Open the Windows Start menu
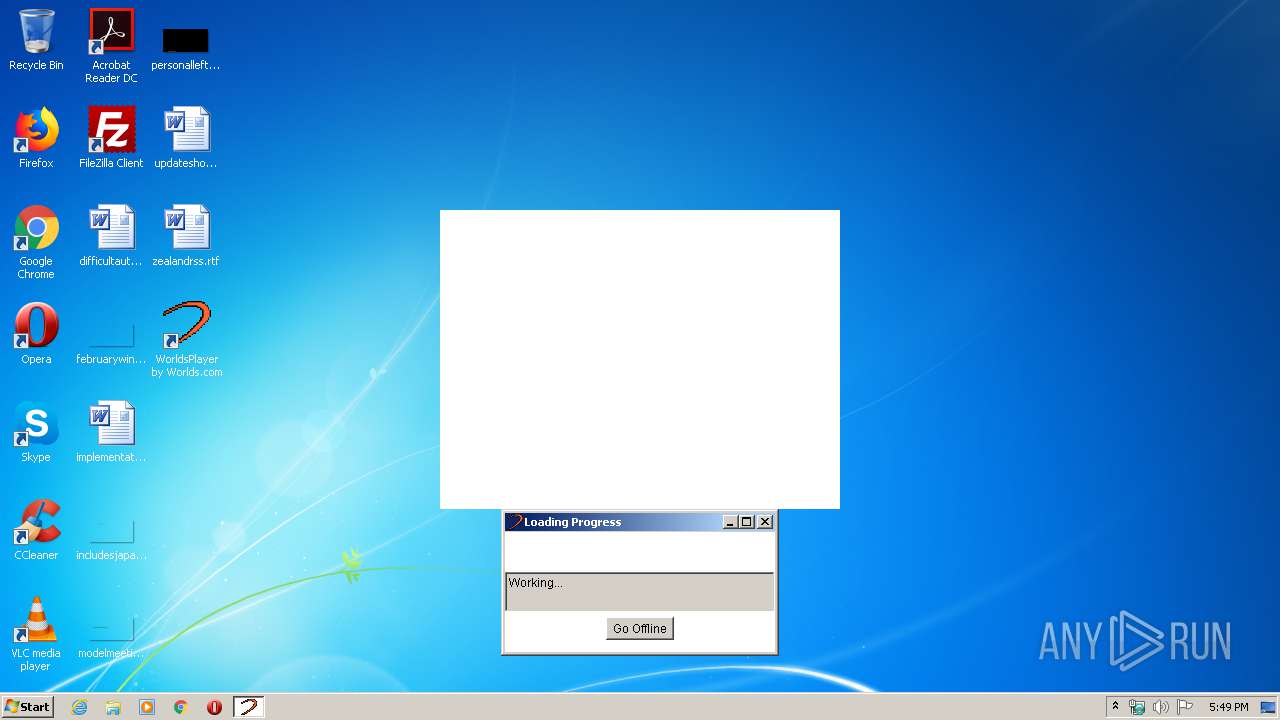 click(28, 707)
